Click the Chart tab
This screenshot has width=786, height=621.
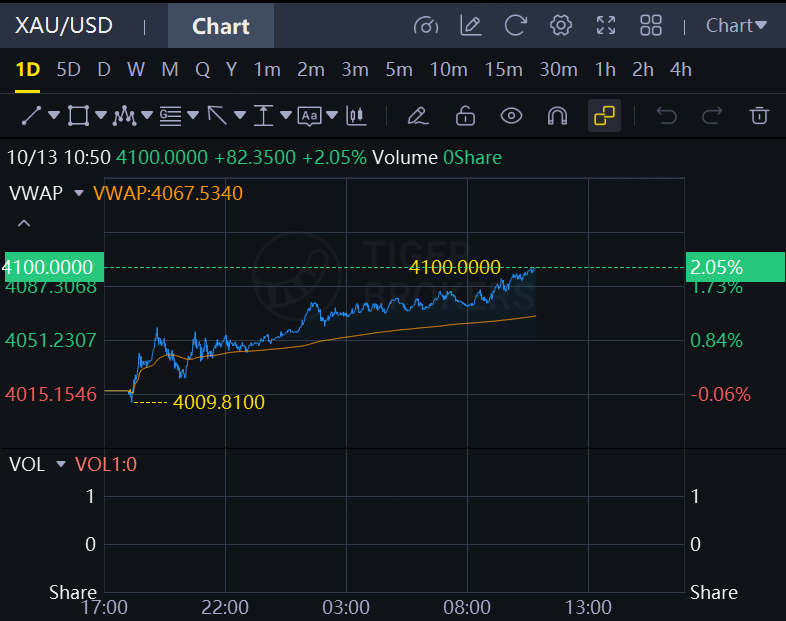point(221,26)
